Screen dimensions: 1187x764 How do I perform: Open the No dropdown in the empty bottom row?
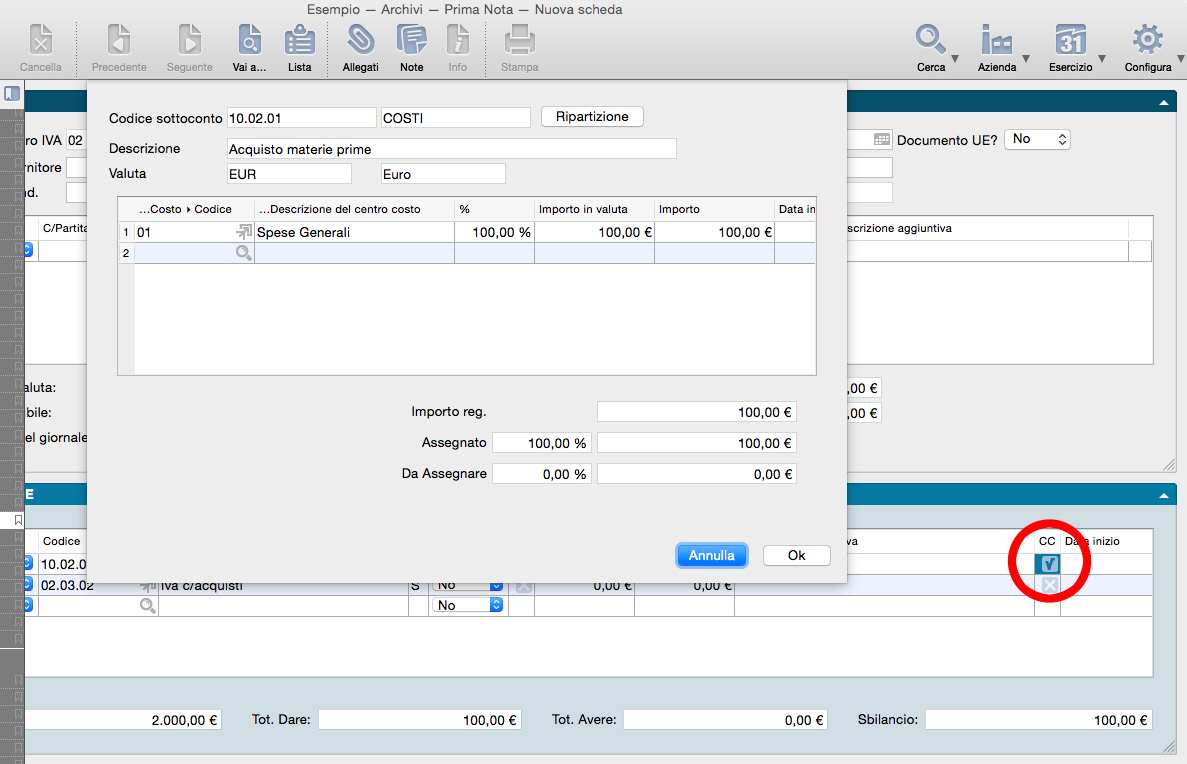point(467,605)
